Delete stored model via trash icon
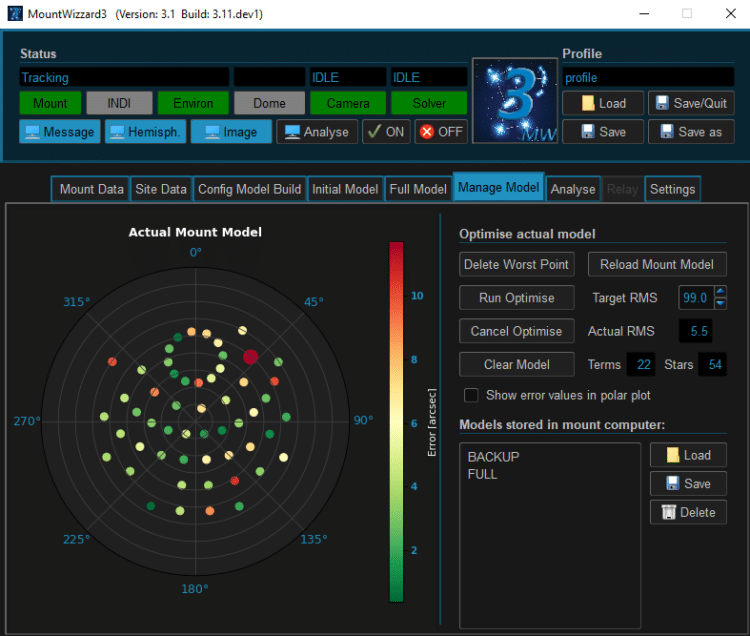This screenshot has height=636, width=750. pos(668,512)
